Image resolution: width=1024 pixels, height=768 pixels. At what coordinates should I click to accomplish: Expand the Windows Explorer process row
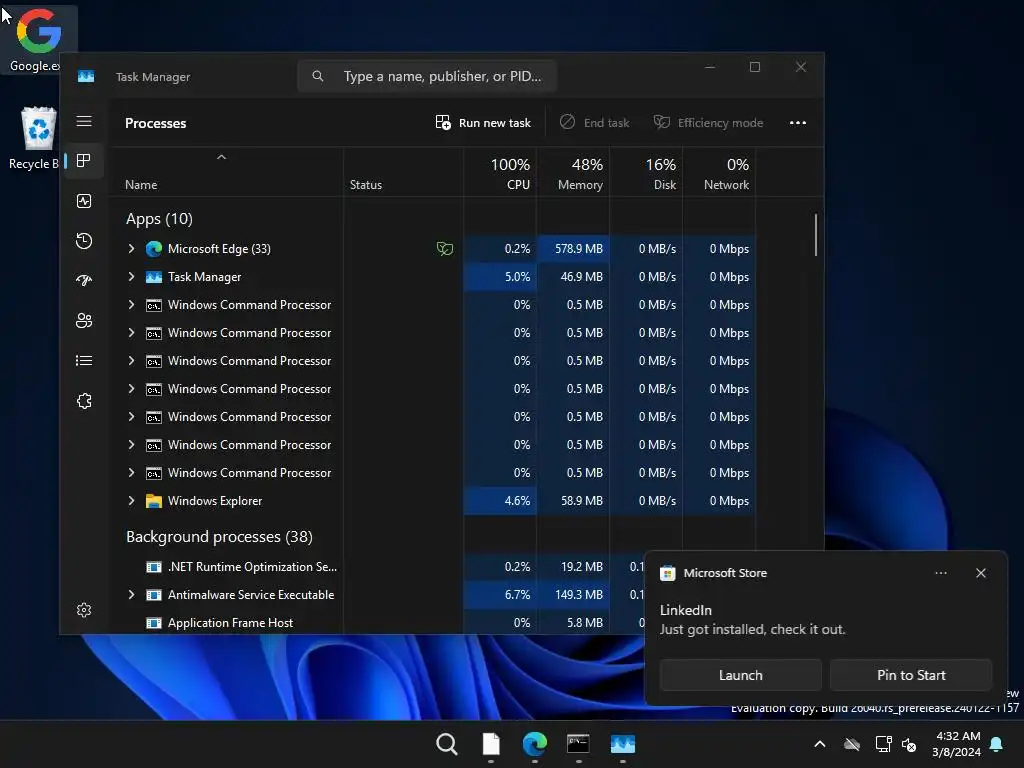point(131,501)
